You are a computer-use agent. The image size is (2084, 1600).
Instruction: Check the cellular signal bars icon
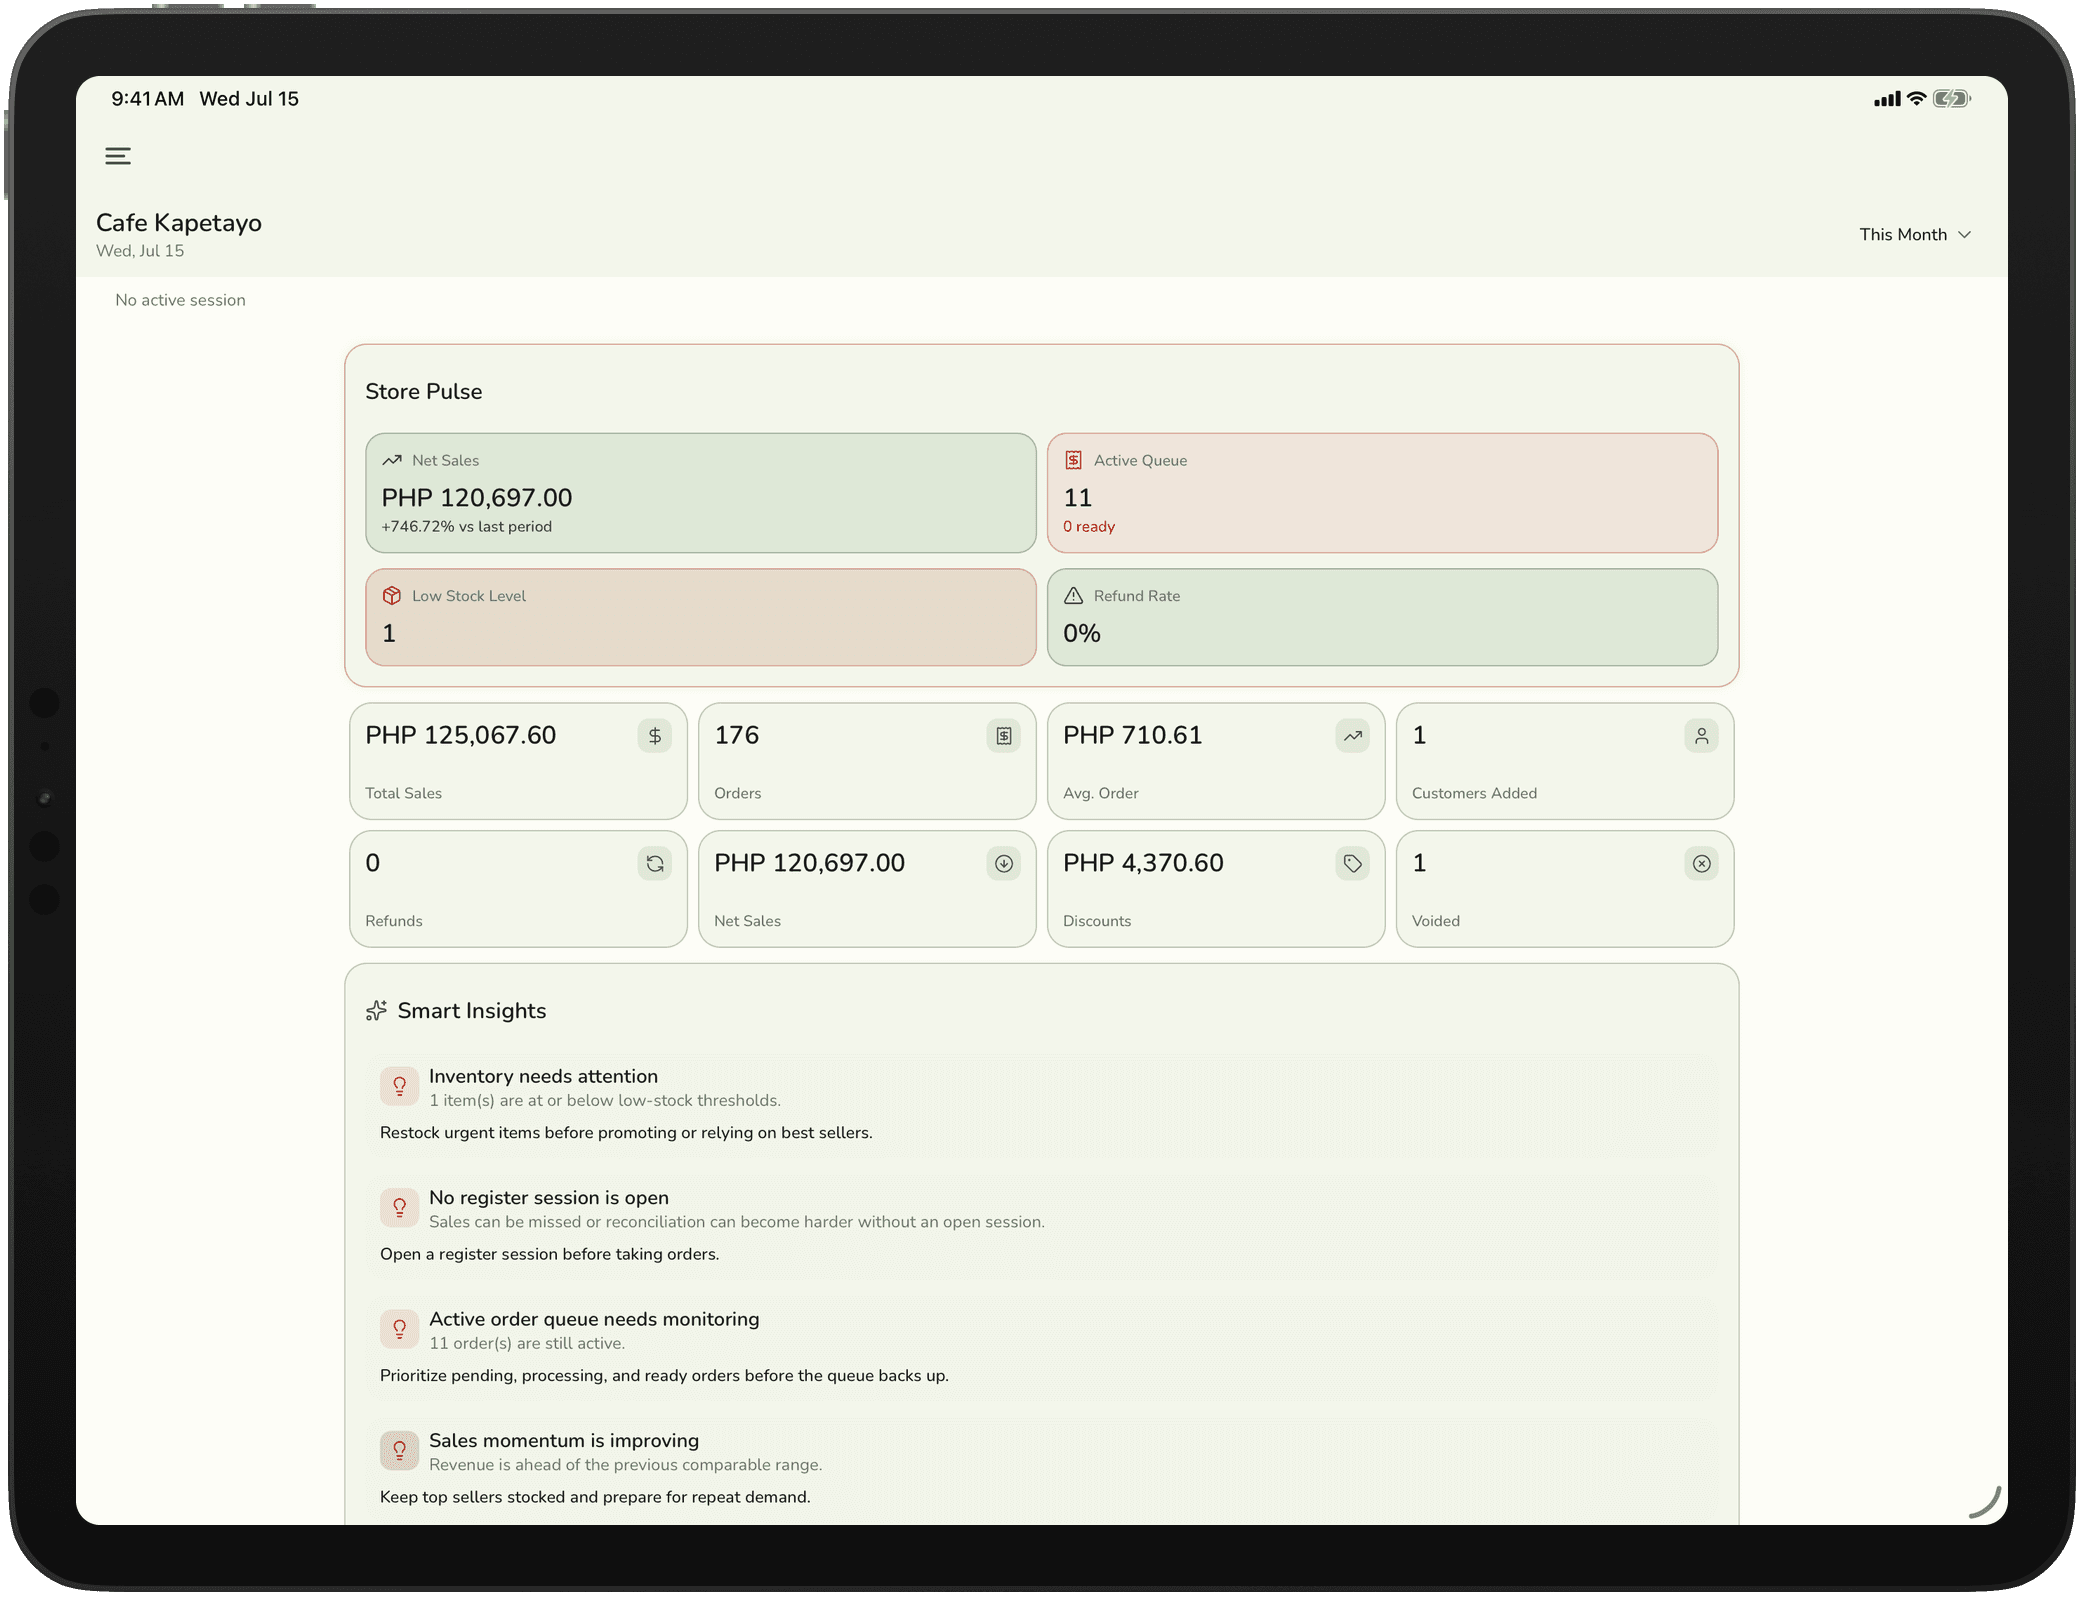1887,99
